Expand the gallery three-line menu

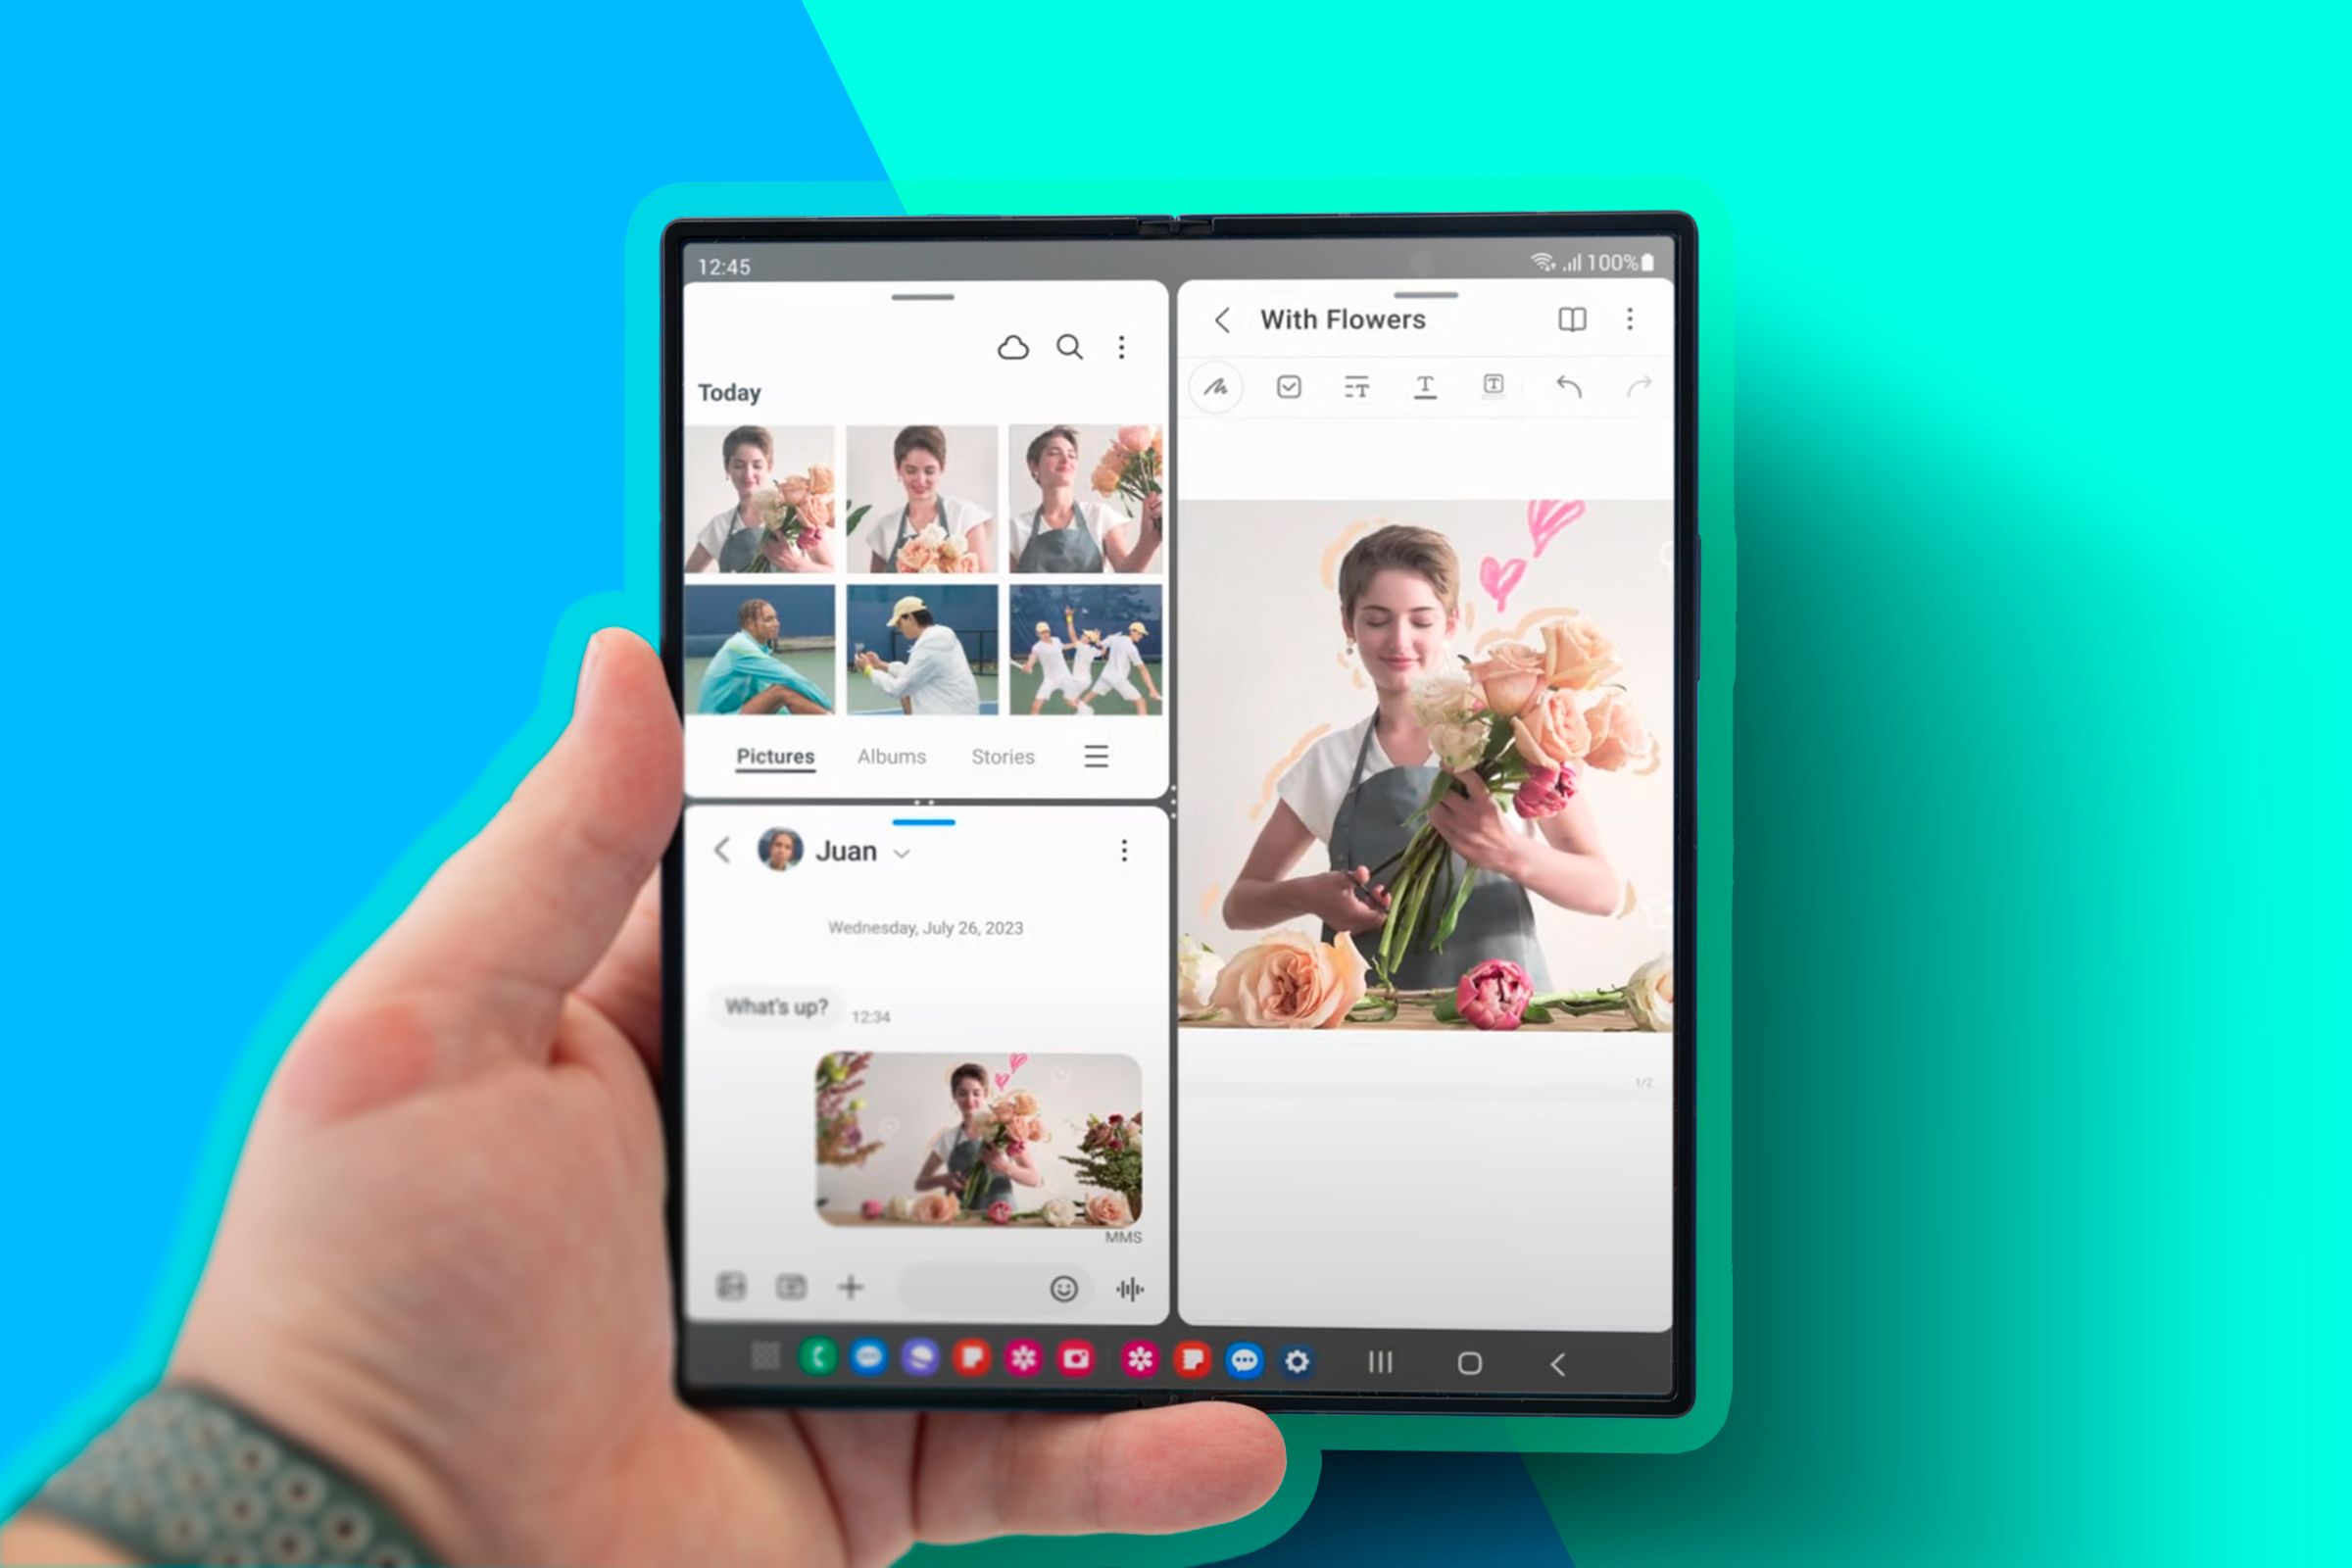tap(1098, 755)
